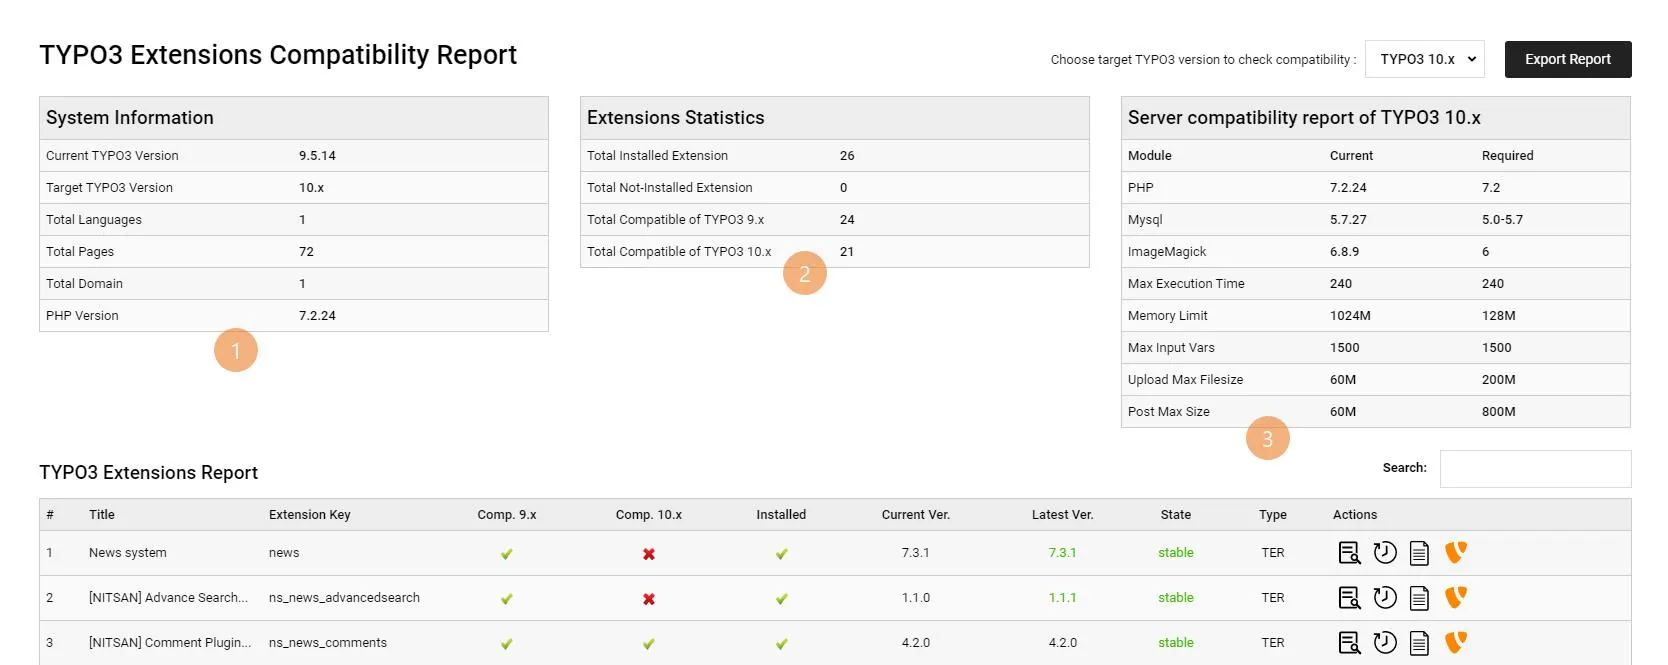Click the ImageMagick module label

pyautogui.click(x=1167, y=252)
